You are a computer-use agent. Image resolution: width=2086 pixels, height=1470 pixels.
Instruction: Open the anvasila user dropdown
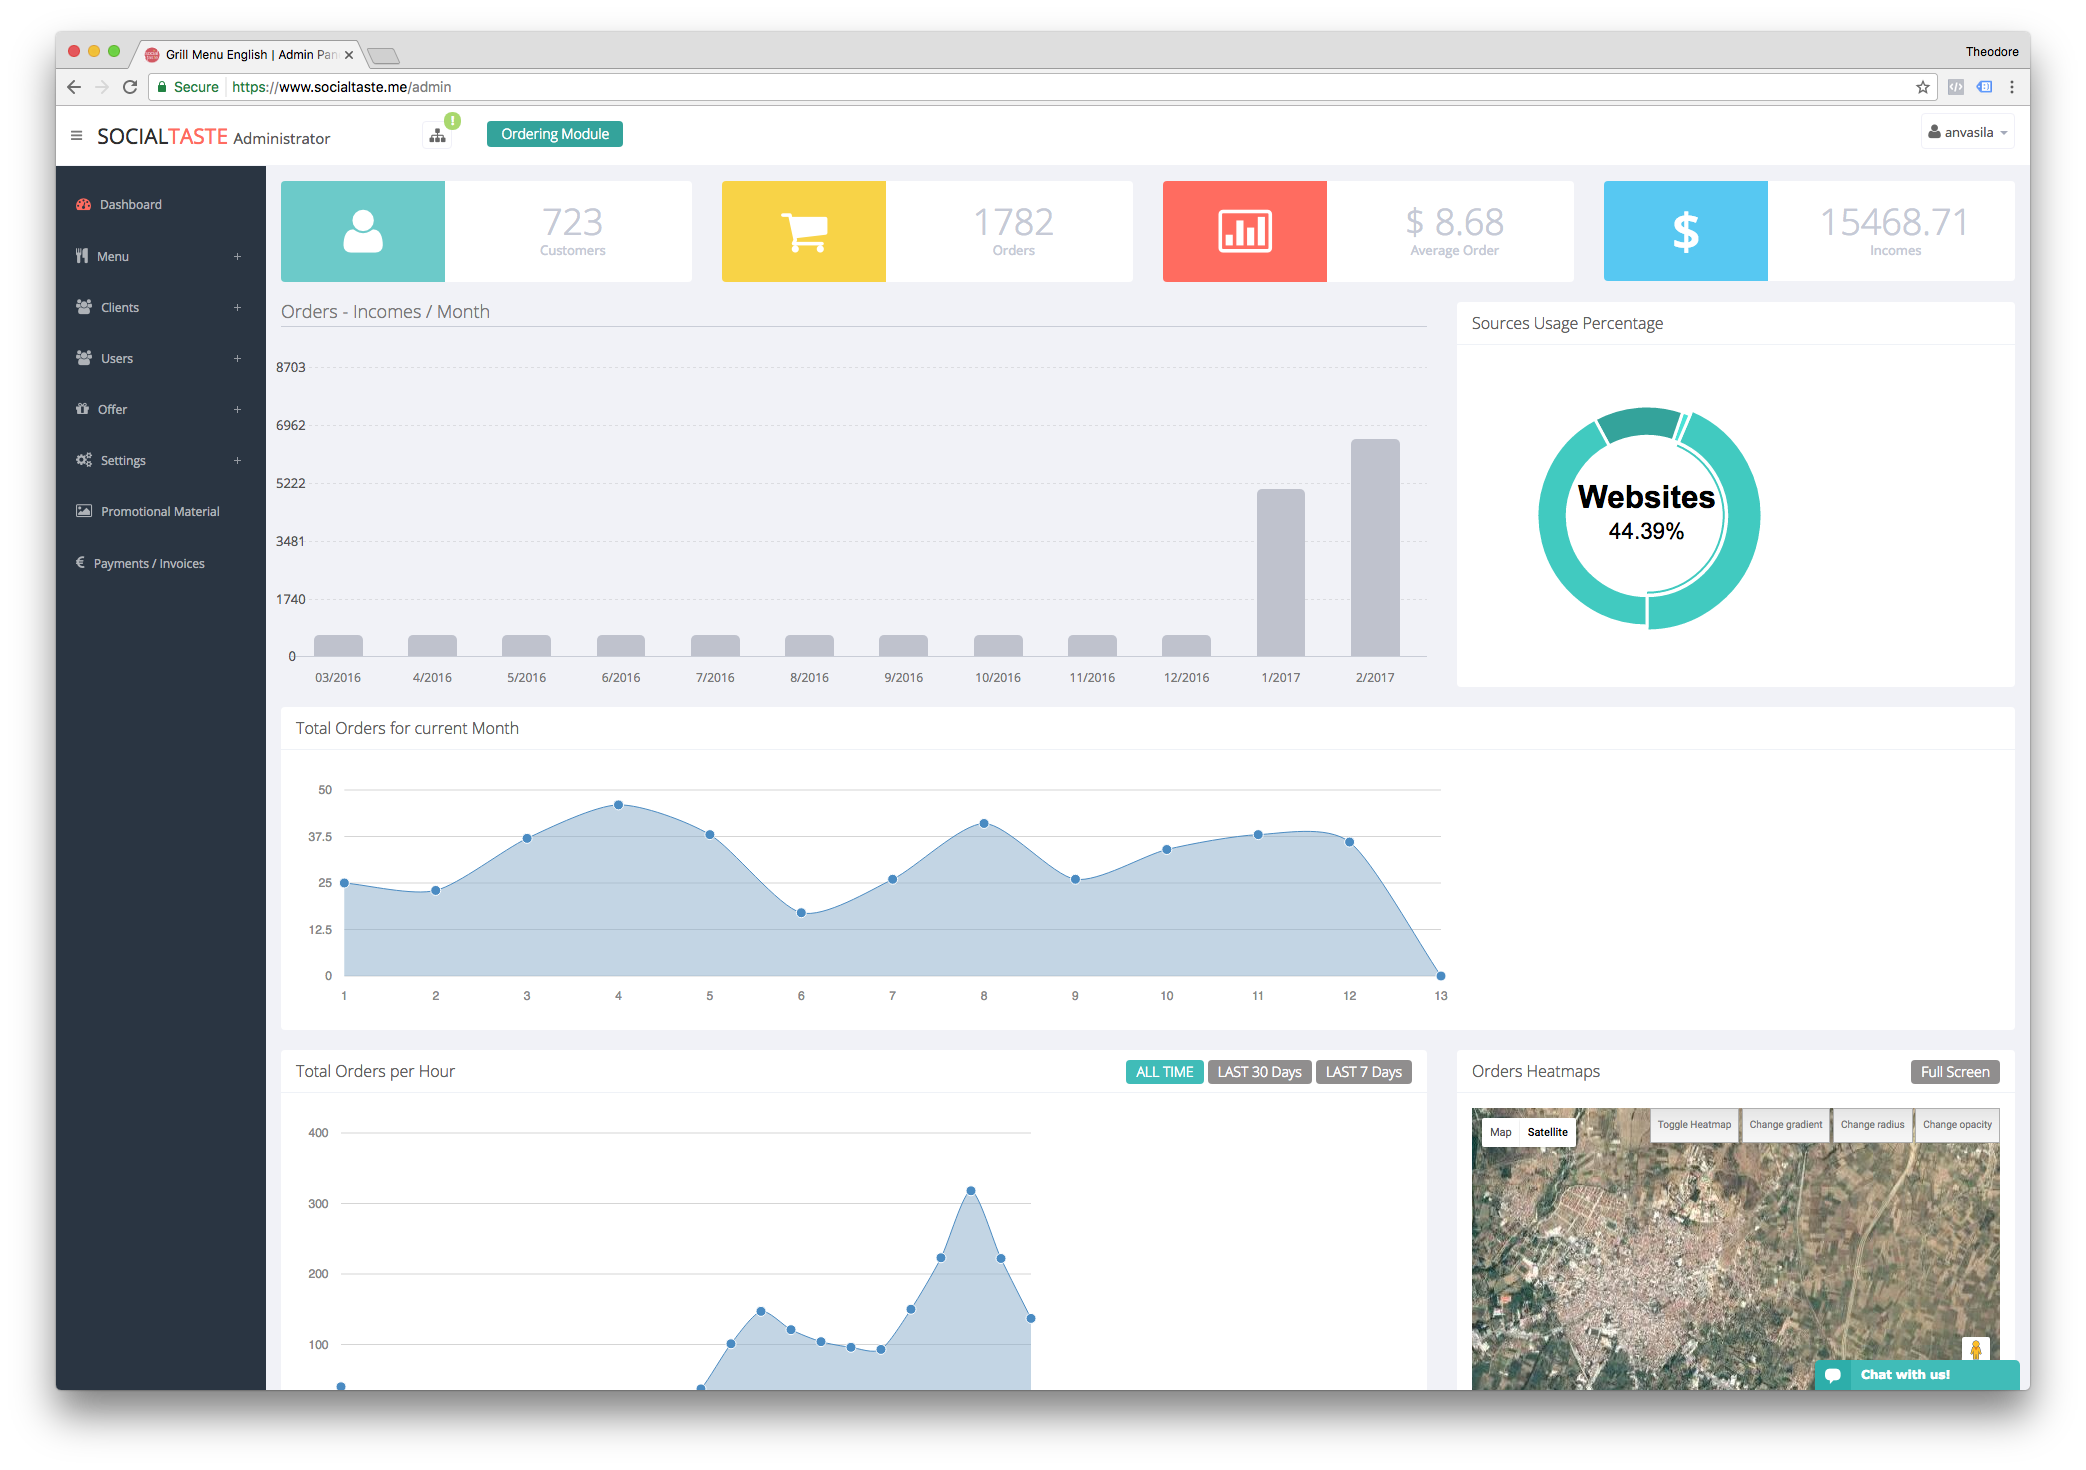pyautogui.click(x=1967, y=132)
